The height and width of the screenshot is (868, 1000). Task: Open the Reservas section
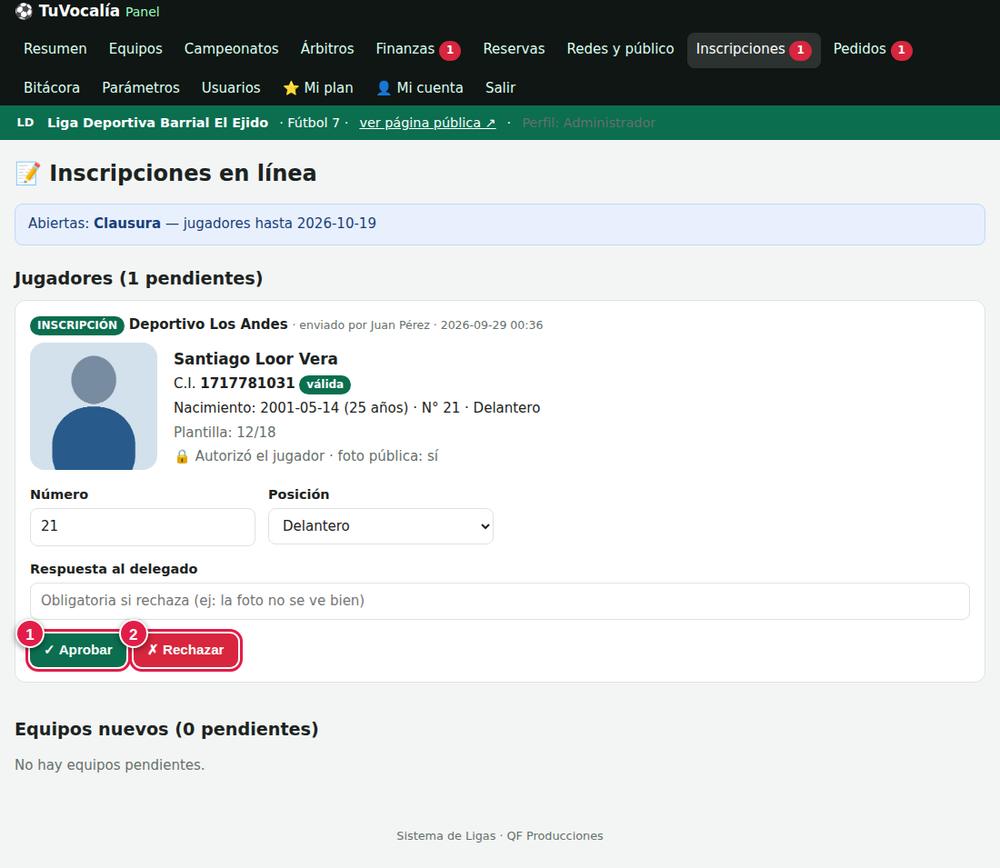pos(513,49)
